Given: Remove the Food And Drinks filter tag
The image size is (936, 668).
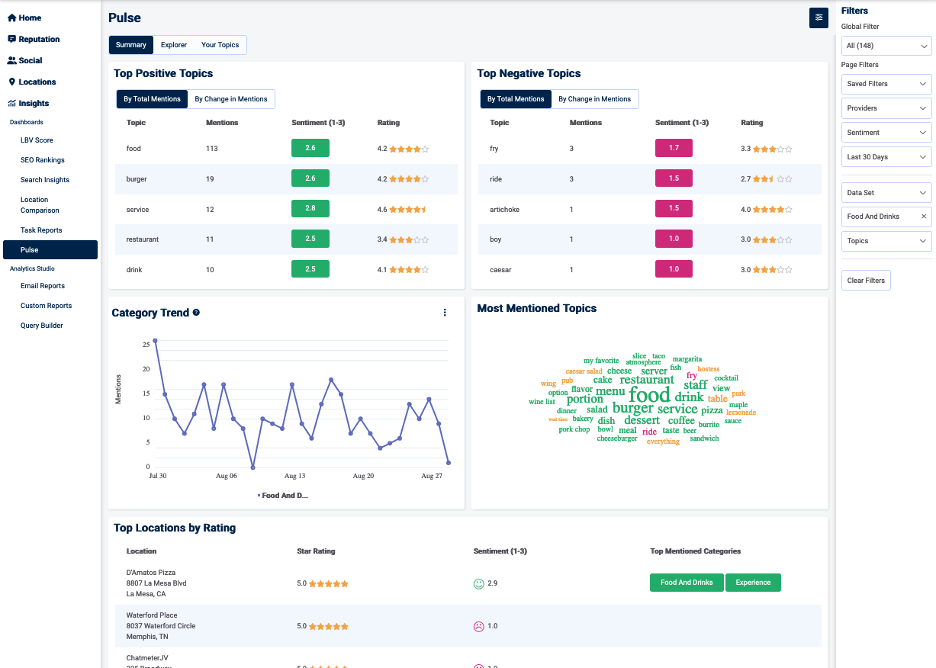Looking at the screenshot, I should [x=923, y=217].
